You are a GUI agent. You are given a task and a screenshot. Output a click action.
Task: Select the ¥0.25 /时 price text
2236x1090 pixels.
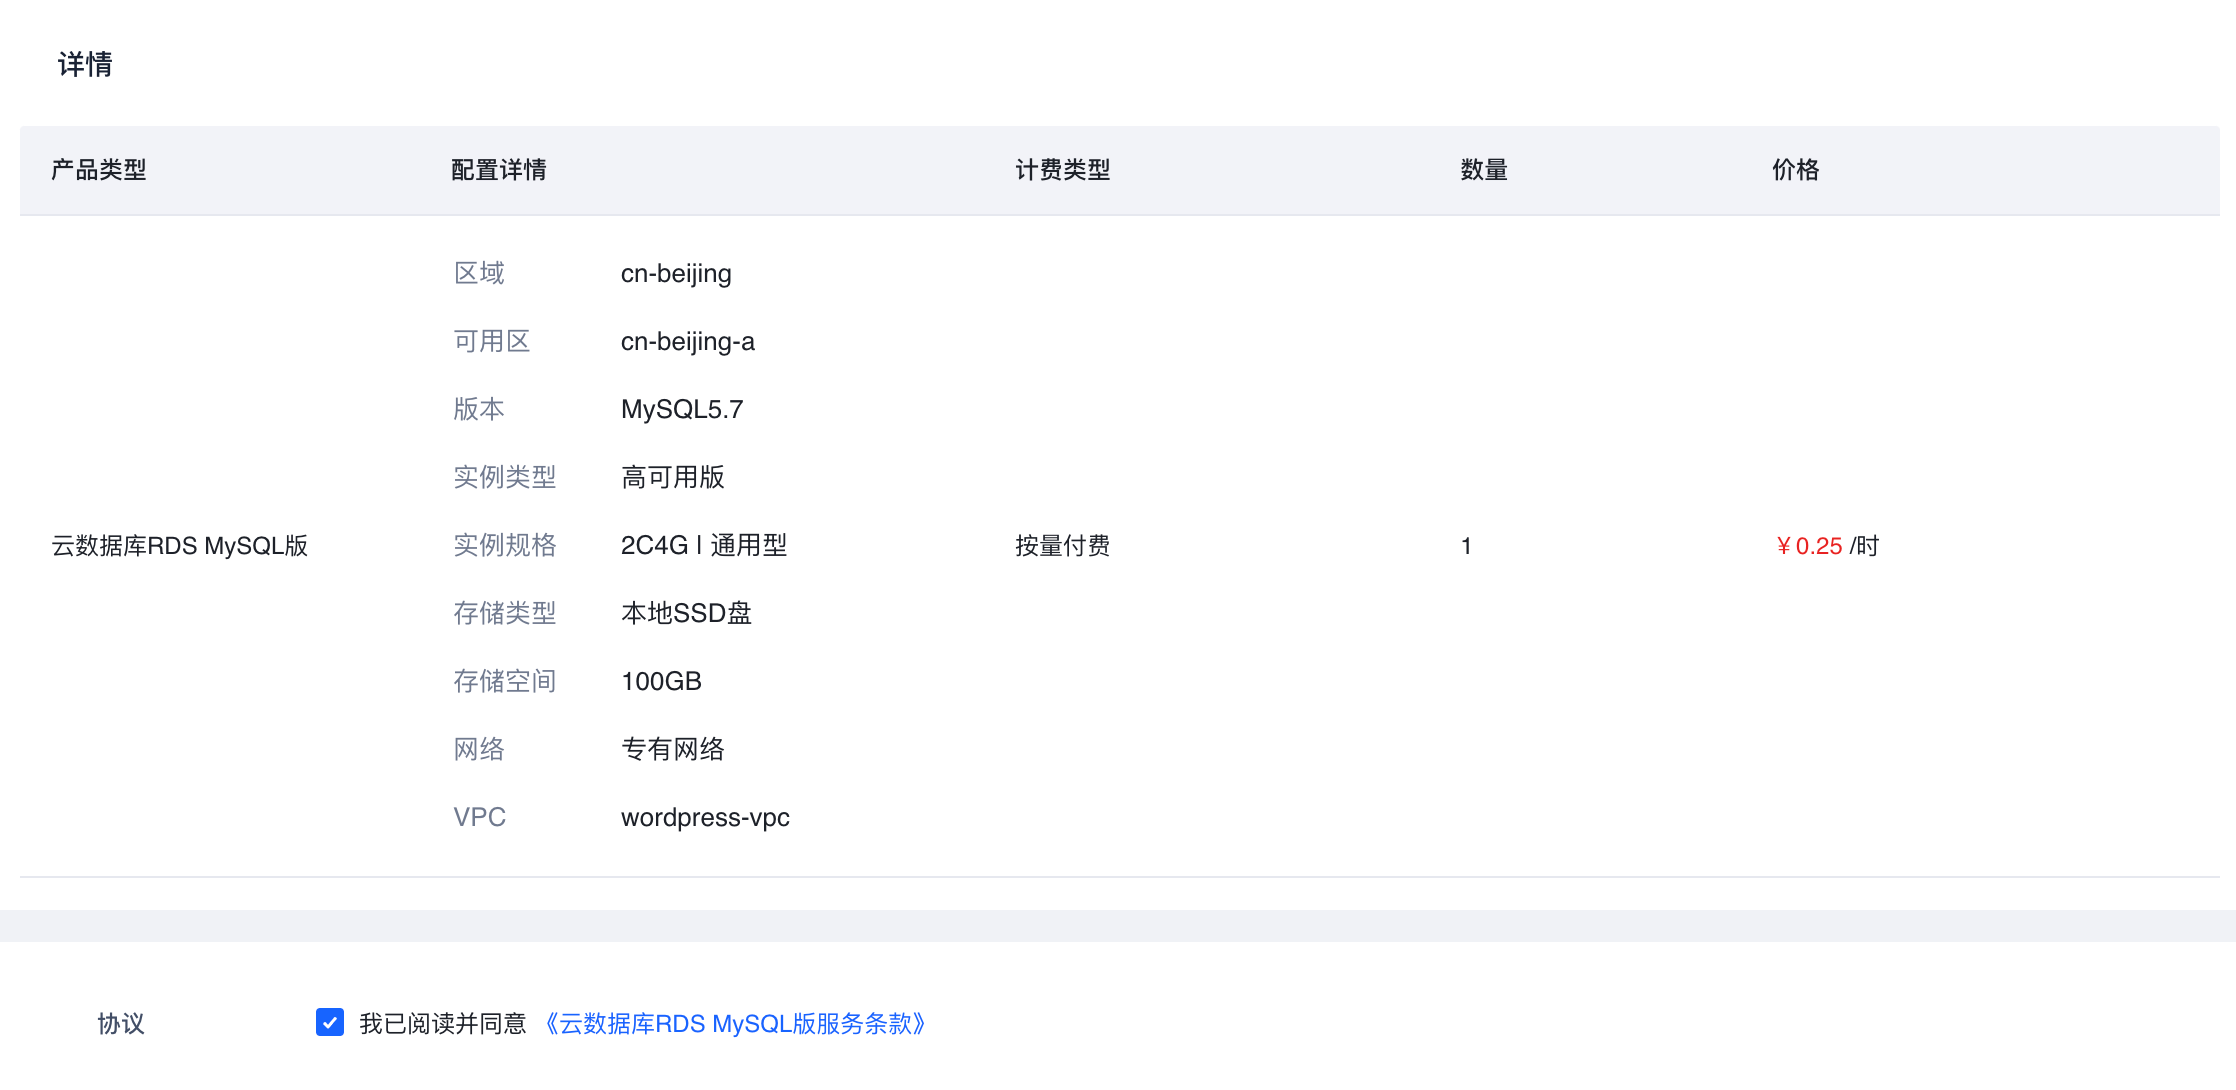pos(1827,546)
